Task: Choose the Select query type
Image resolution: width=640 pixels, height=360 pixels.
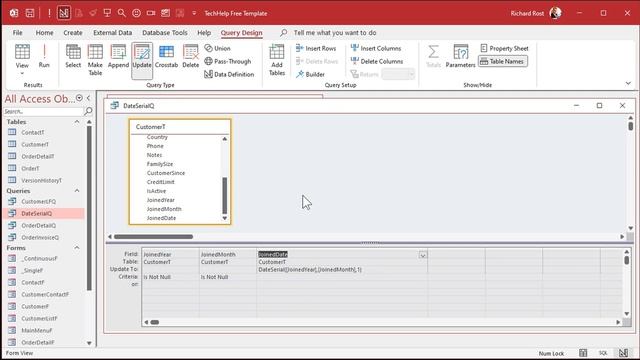Action: [x=73, y=56]
